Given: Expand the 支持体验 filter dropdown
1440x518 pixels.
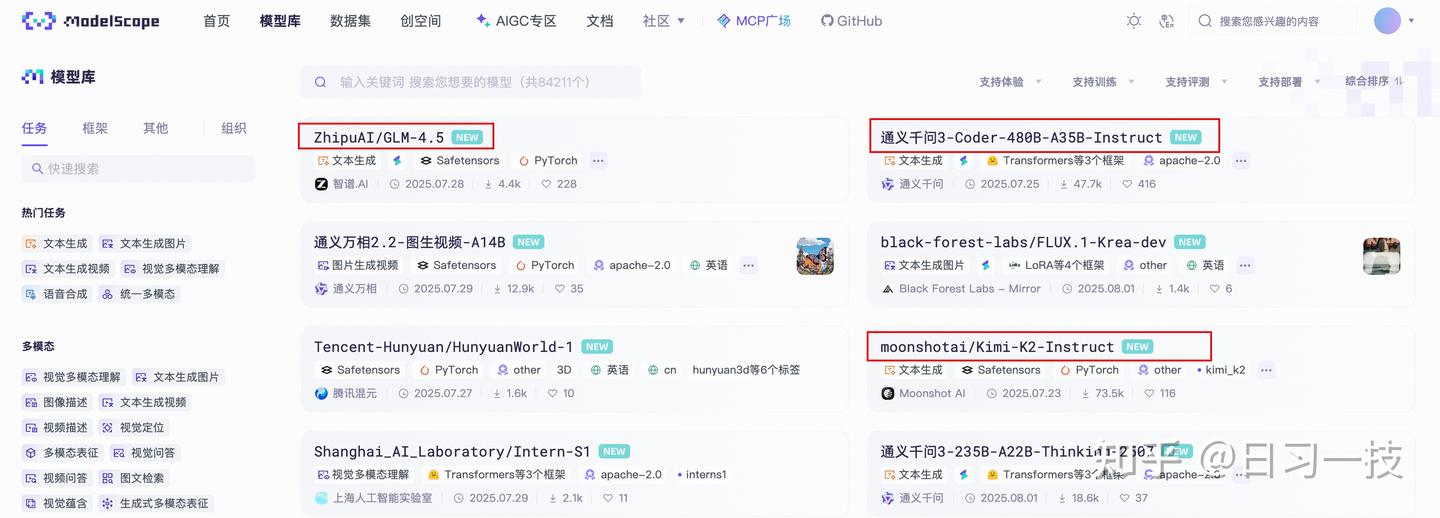Looking at the screenshot, I should coord(1010,82).
